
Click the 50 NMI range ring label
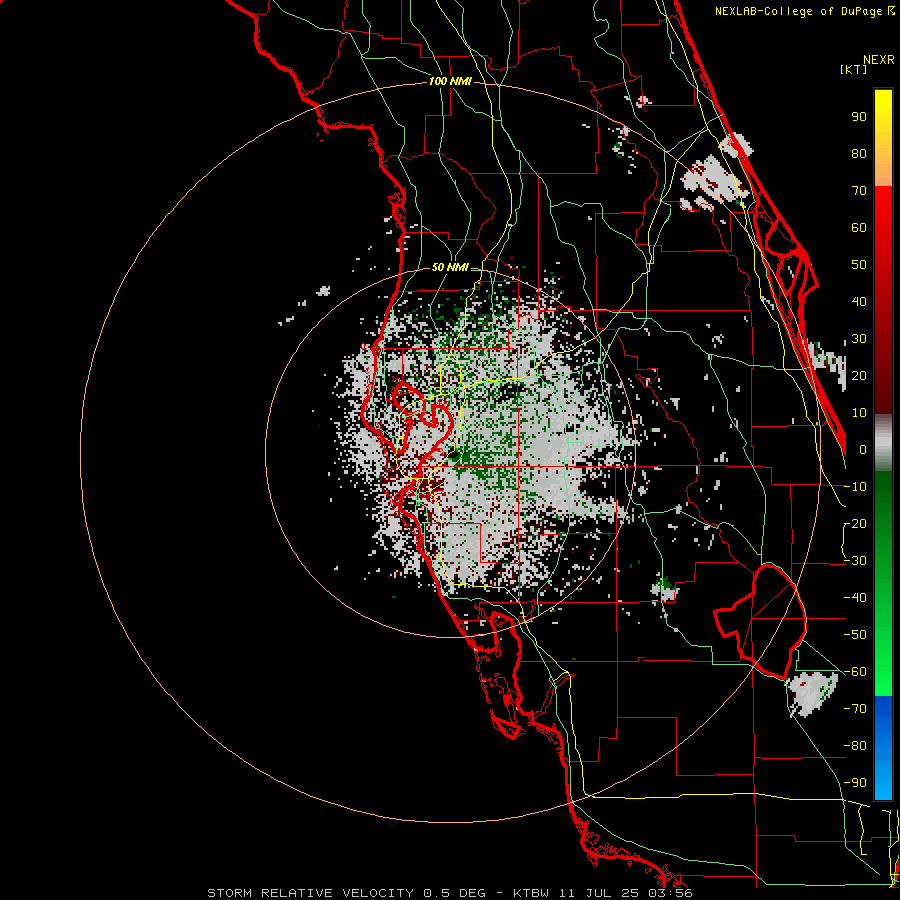click(450, 267)
